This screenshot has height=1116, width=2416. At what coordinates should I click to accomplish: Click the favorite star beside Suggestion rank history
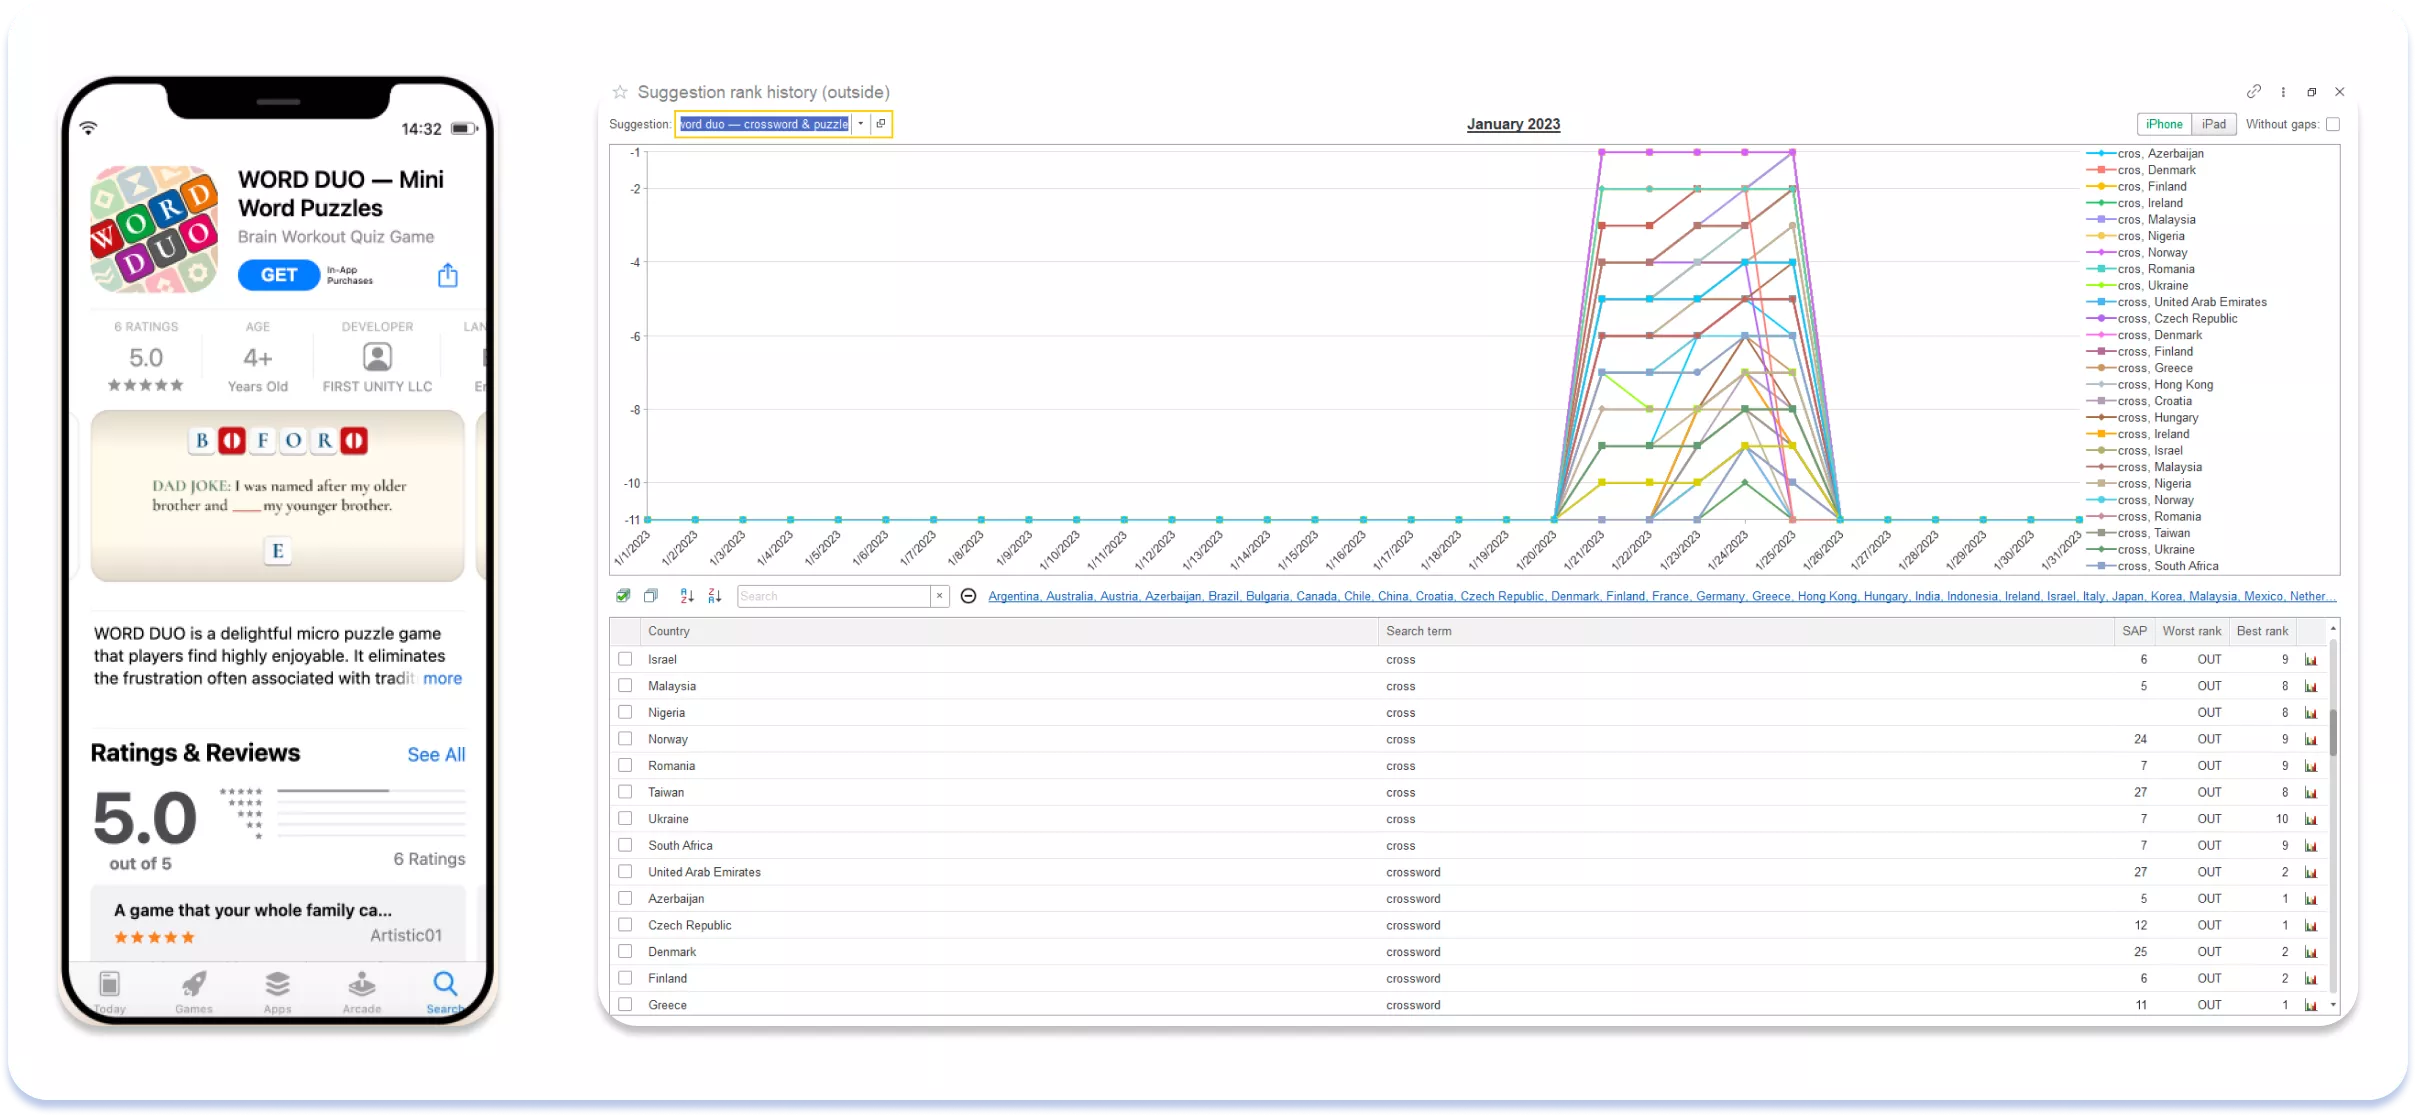[x=620, y=92]
